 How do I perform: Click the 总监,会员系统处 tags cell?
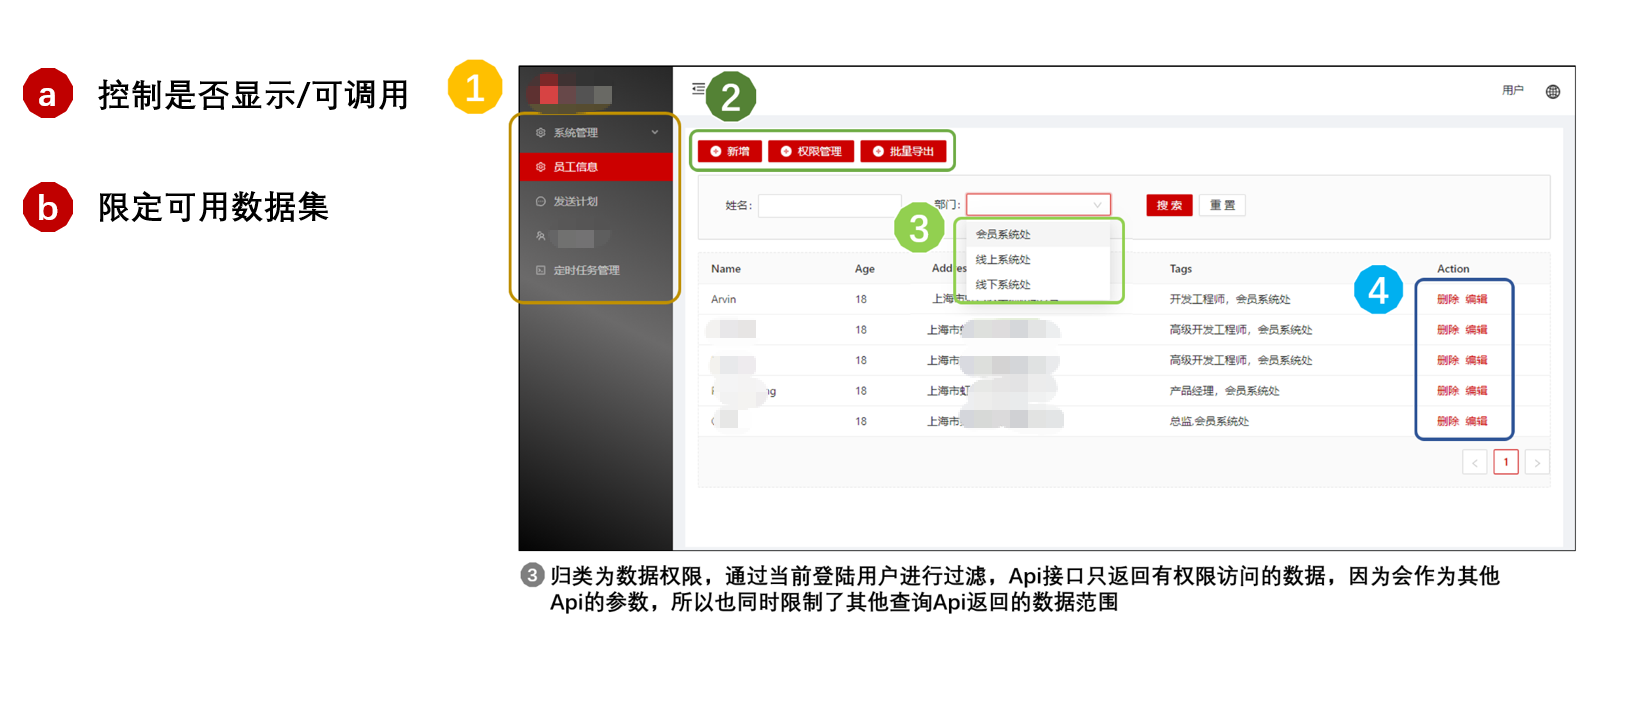[x=1209, y=421]
